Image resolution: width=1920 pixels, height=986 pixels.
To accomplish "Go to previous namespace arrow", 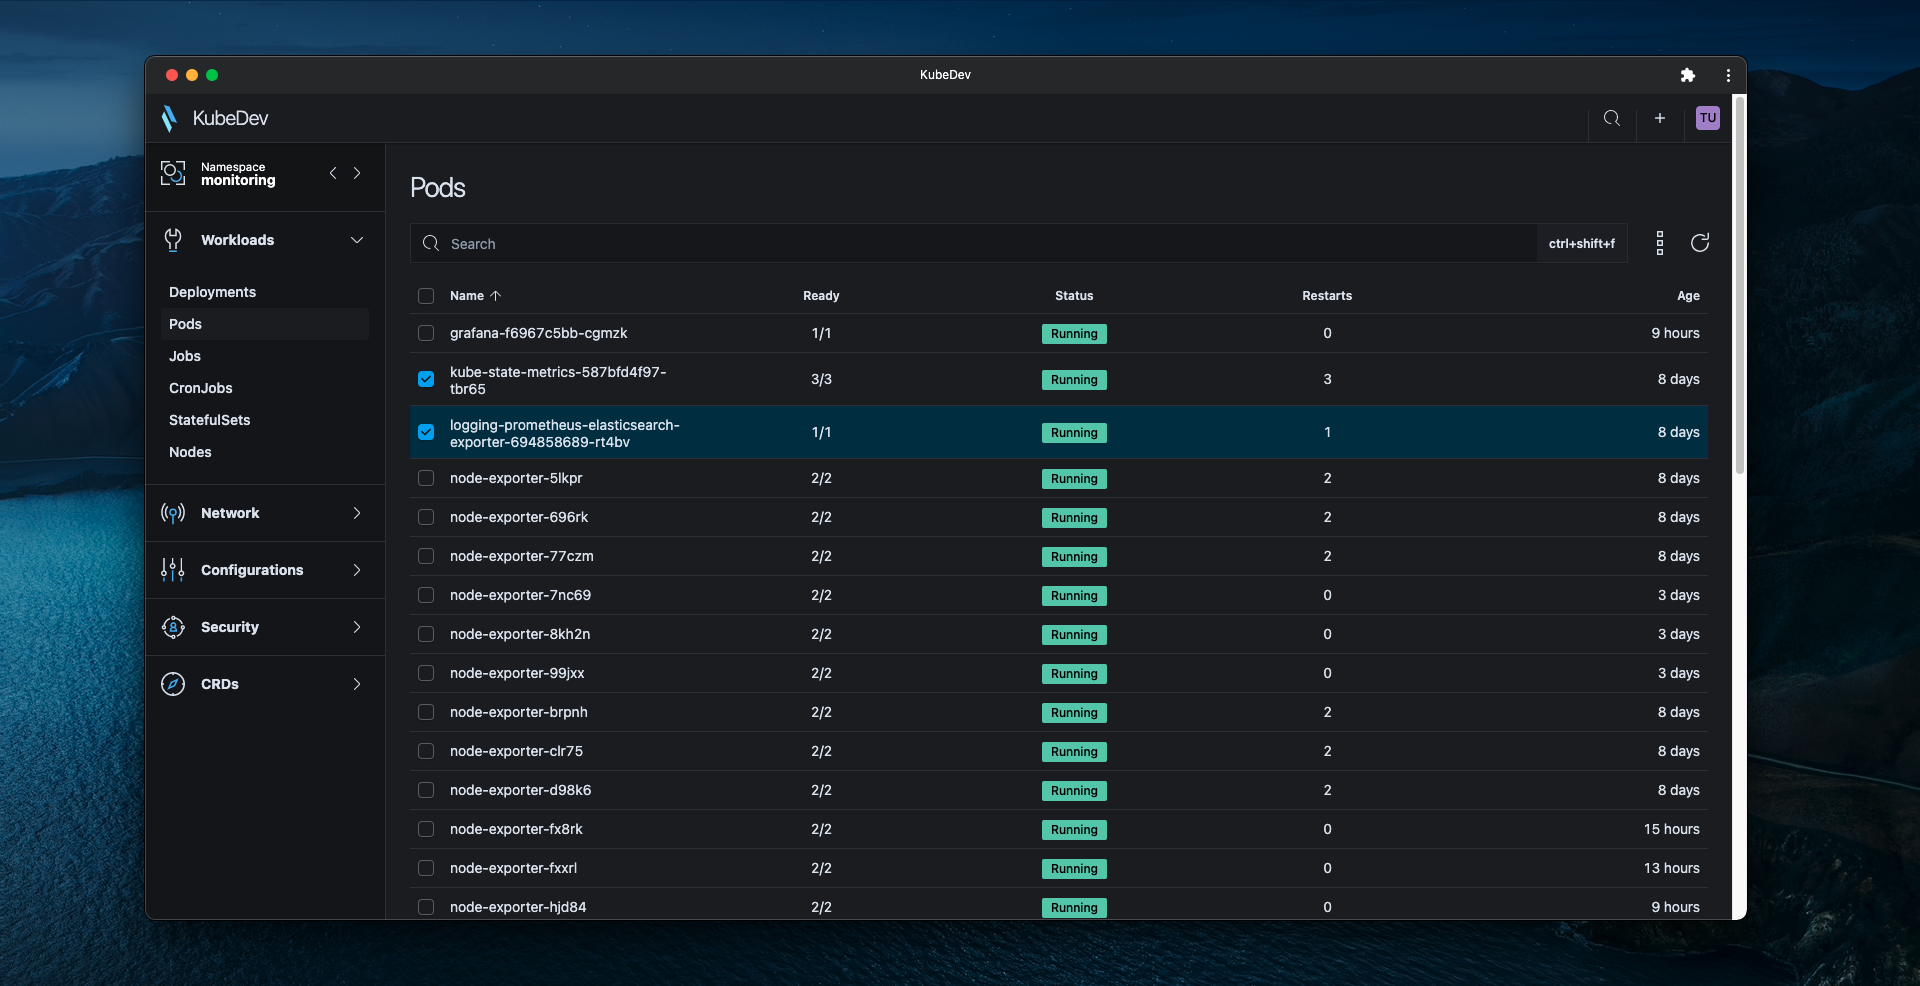I will tap(333, 173).
